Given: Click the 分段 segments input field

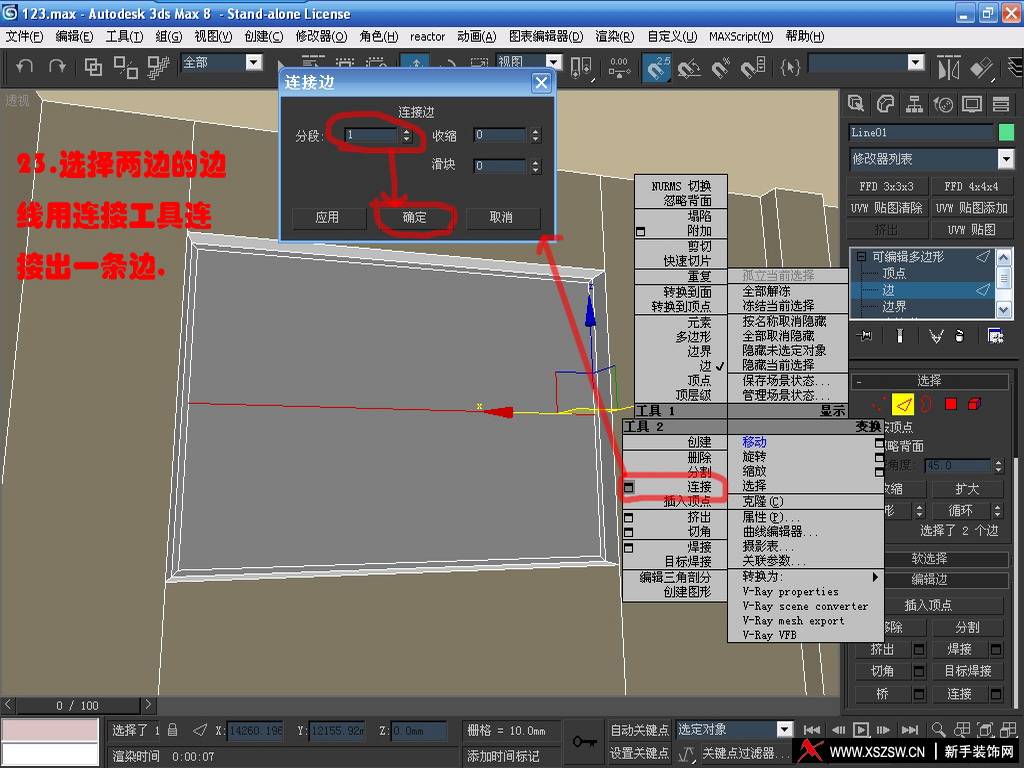Looking at the screenshot, I should (371, 135).
